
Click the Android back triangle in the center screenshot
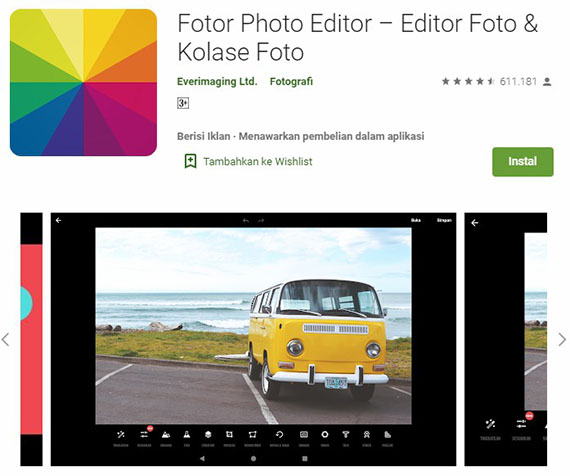(x=202, y=459)
